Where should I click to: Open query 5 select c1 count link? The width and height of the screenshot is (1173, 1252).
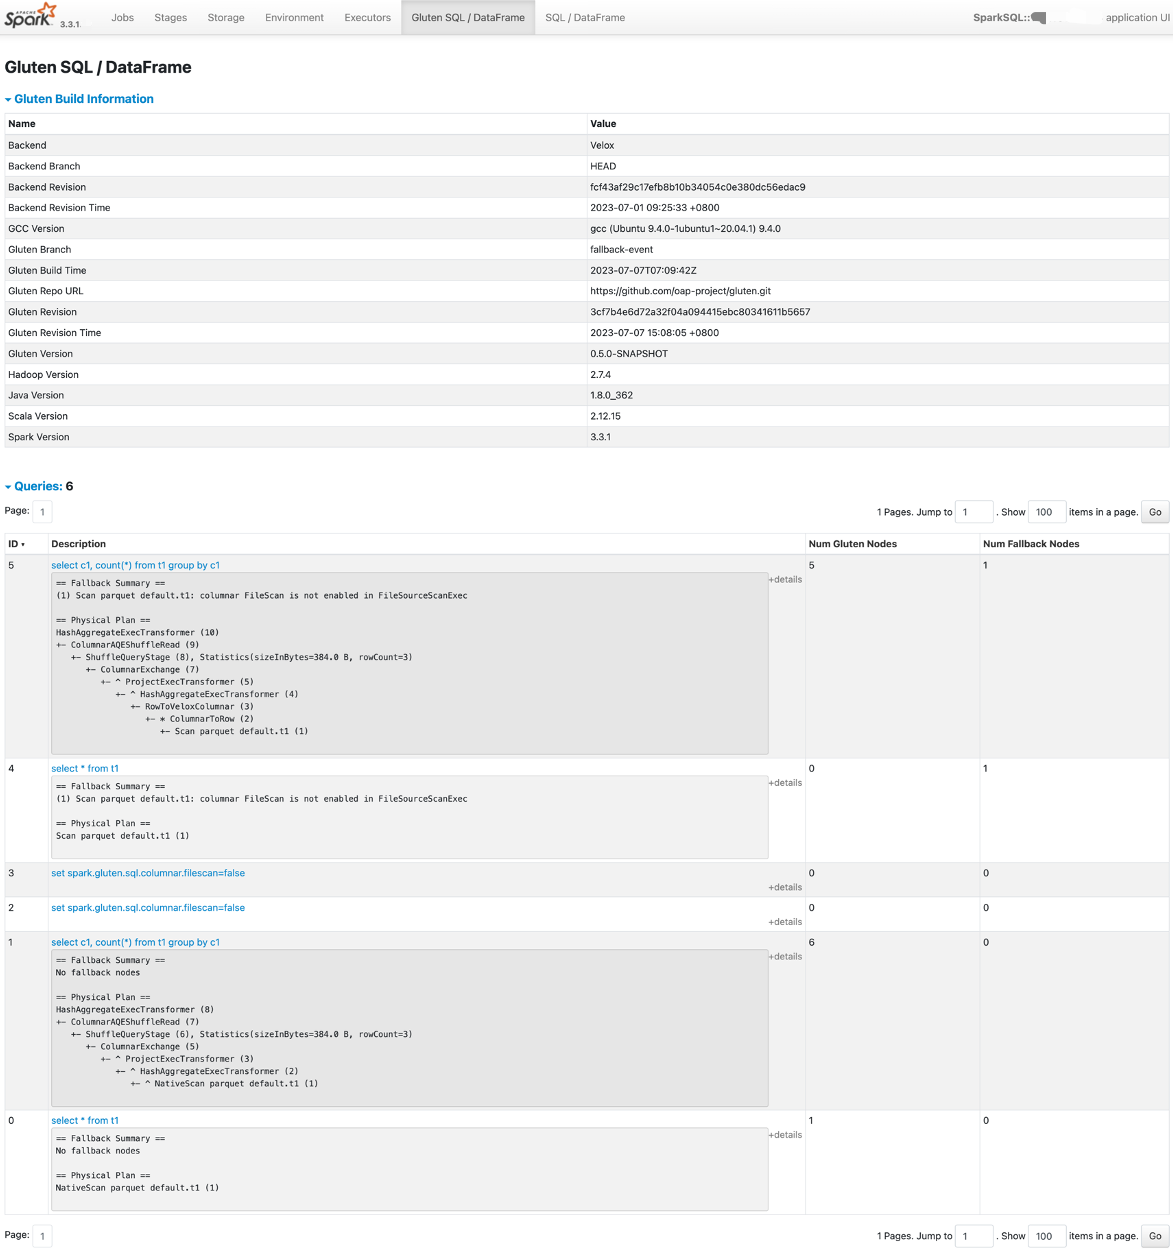click(x=135, y=565)
